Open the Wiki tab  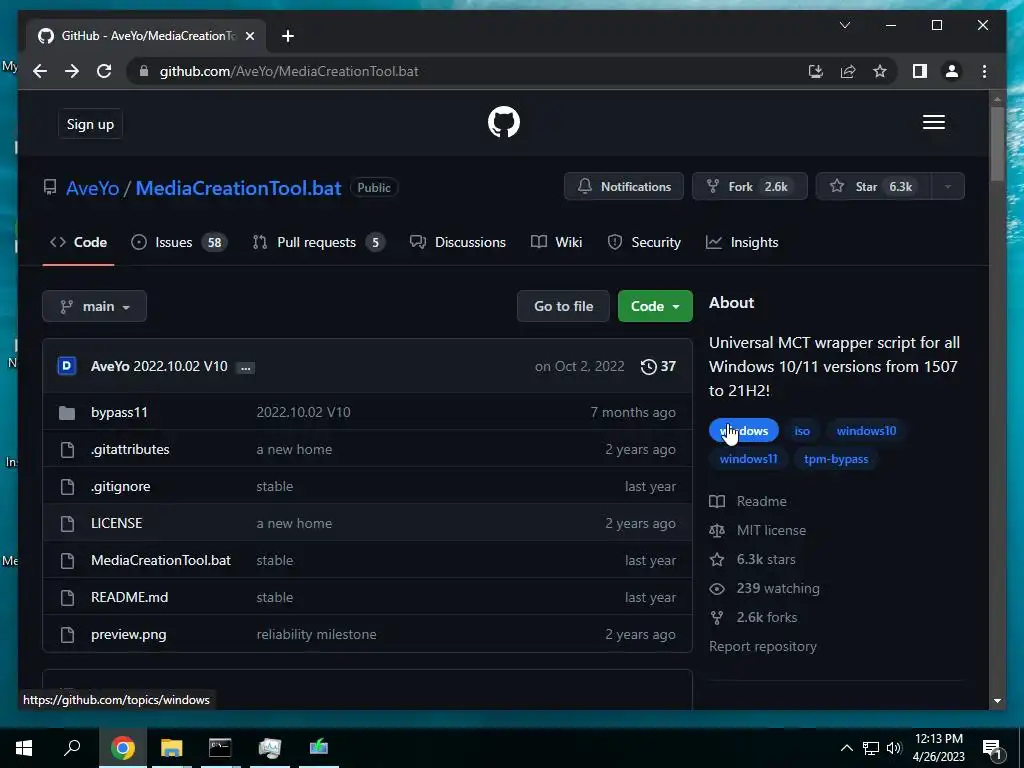(x=556, y=242)
